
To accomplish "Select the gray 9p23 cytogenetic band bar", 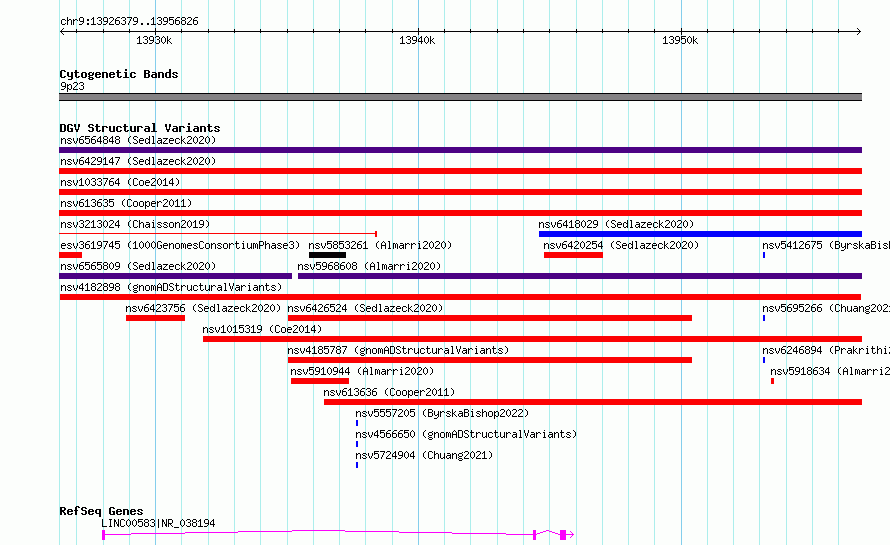I will [460, 97].
